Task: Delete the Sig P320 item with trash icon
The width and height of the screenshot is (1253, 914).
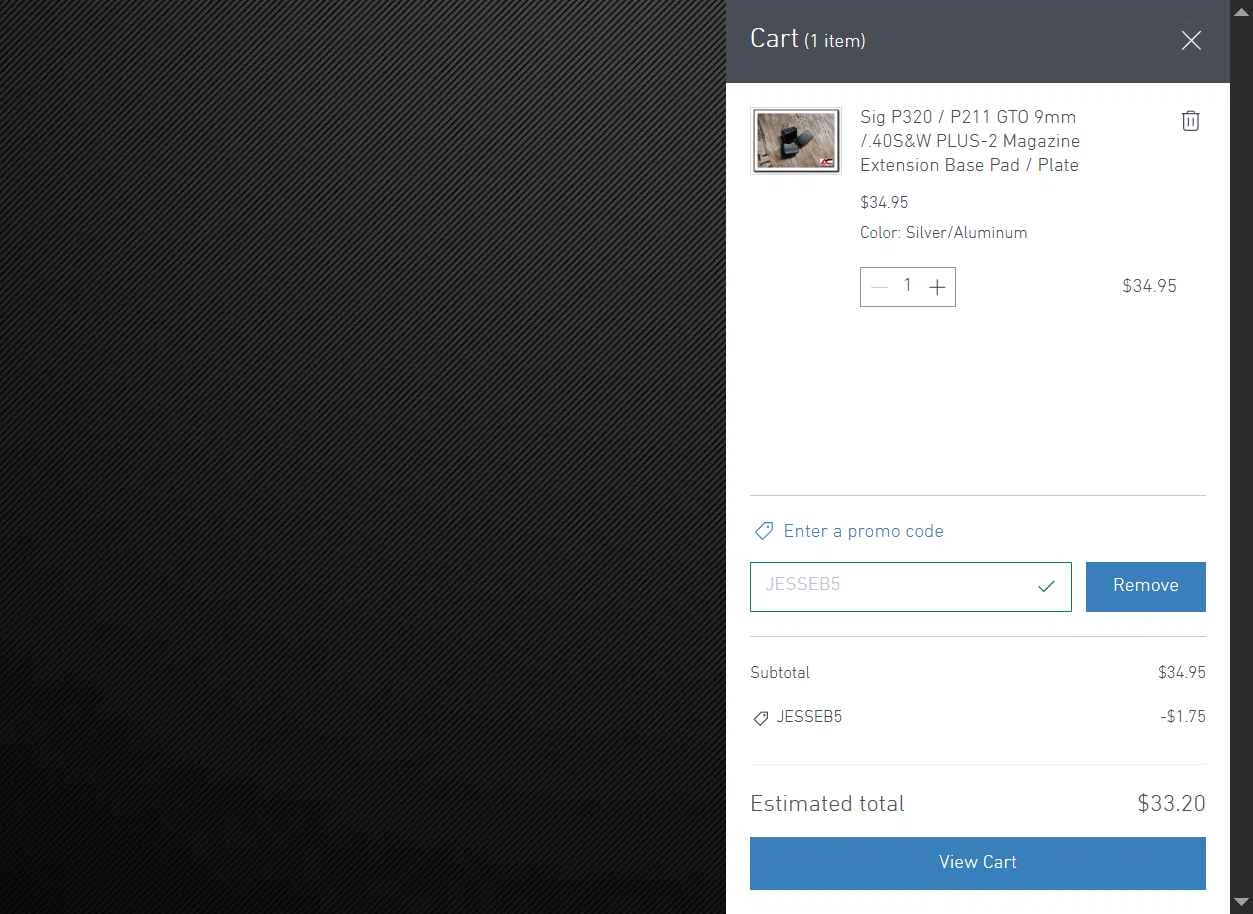Action: pyautogui.click(x=1190, y=121)
